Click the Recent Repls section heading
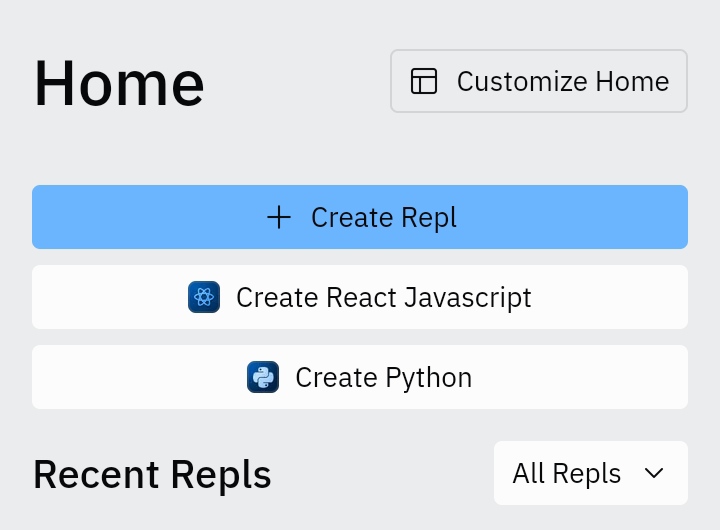This screenshot has height=530, width=720. point(152,474)
